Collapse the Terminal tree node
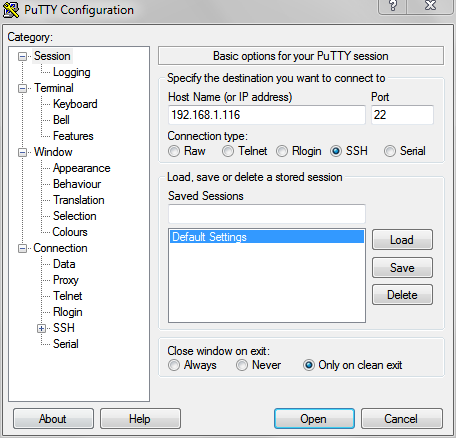The image size is (456, 438). pyautogui.click(x=22, y=88)
